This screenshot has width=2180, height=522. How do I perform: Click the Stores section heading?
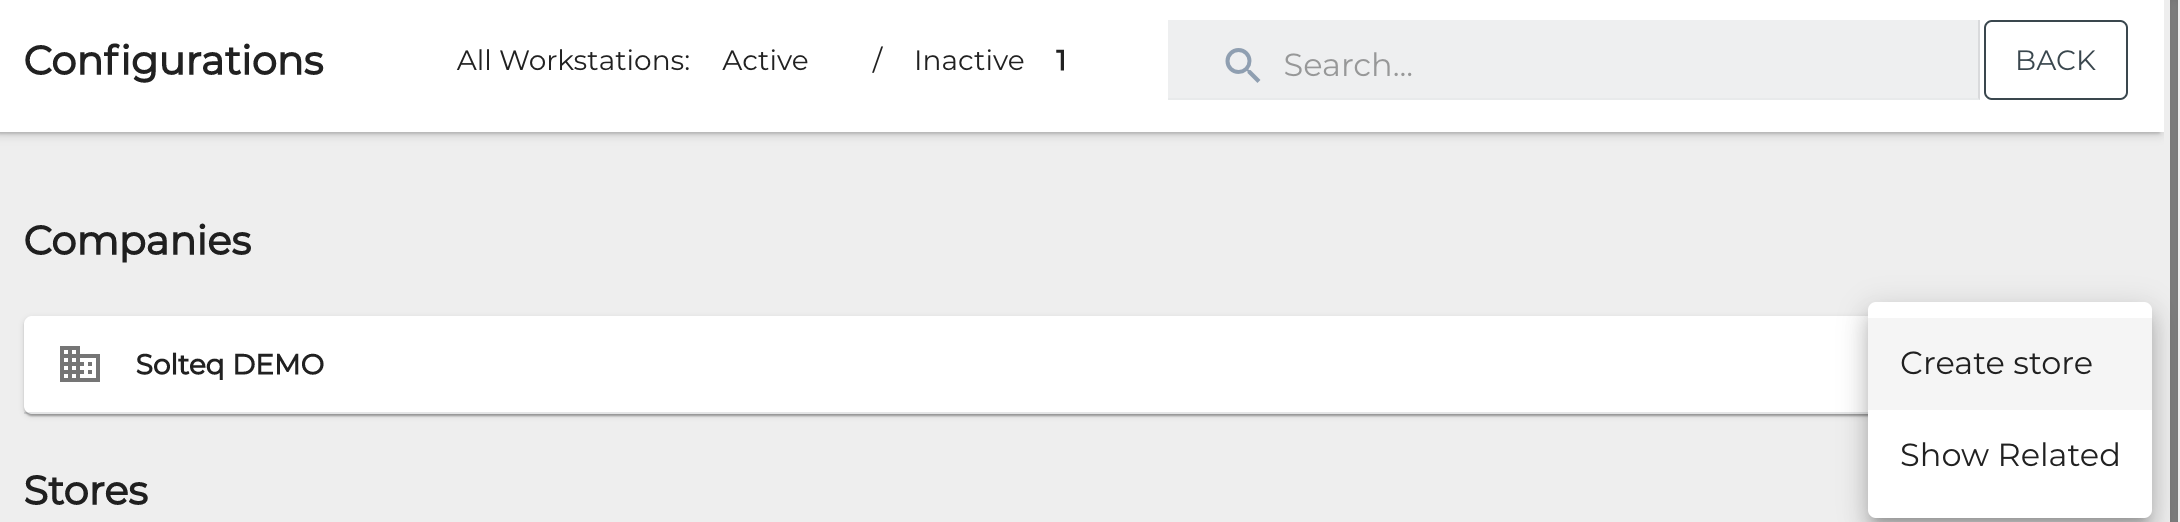coord(86,491)
